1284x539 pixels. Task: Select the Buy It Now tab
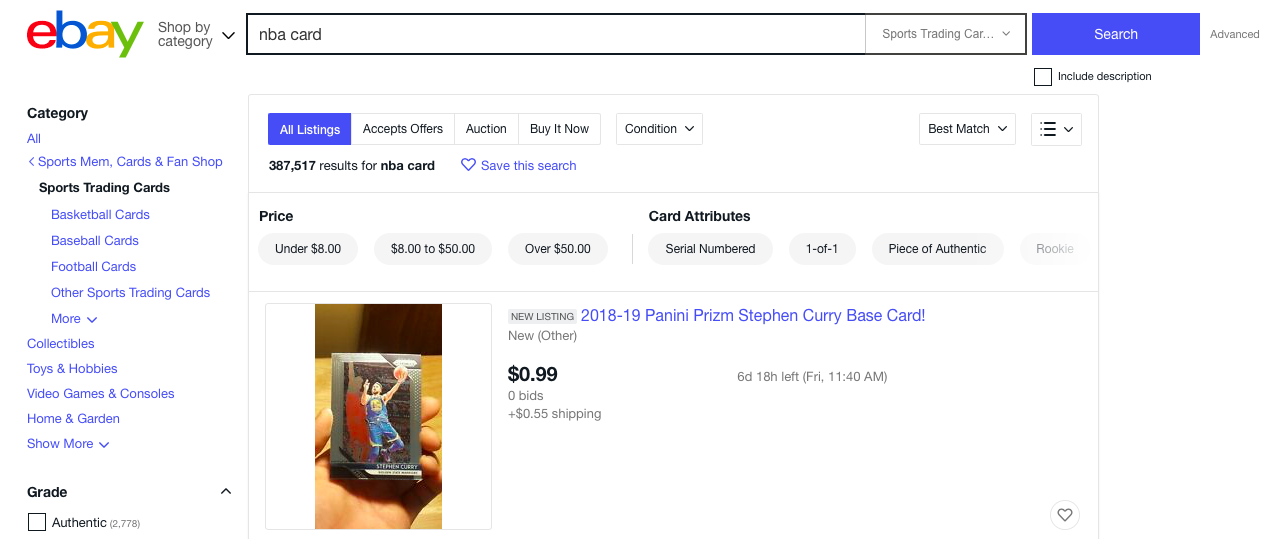click(x=559, y=129)
